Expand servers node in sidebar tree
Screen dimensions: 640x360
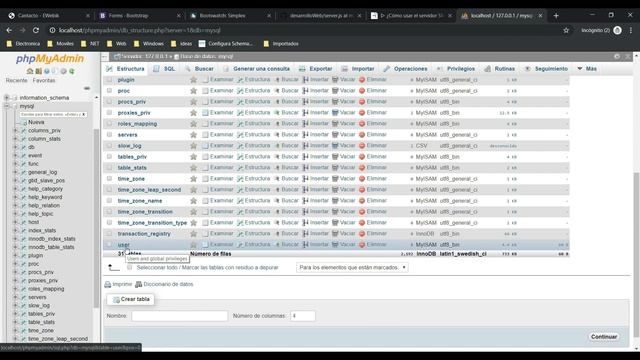tap(16, 297)
